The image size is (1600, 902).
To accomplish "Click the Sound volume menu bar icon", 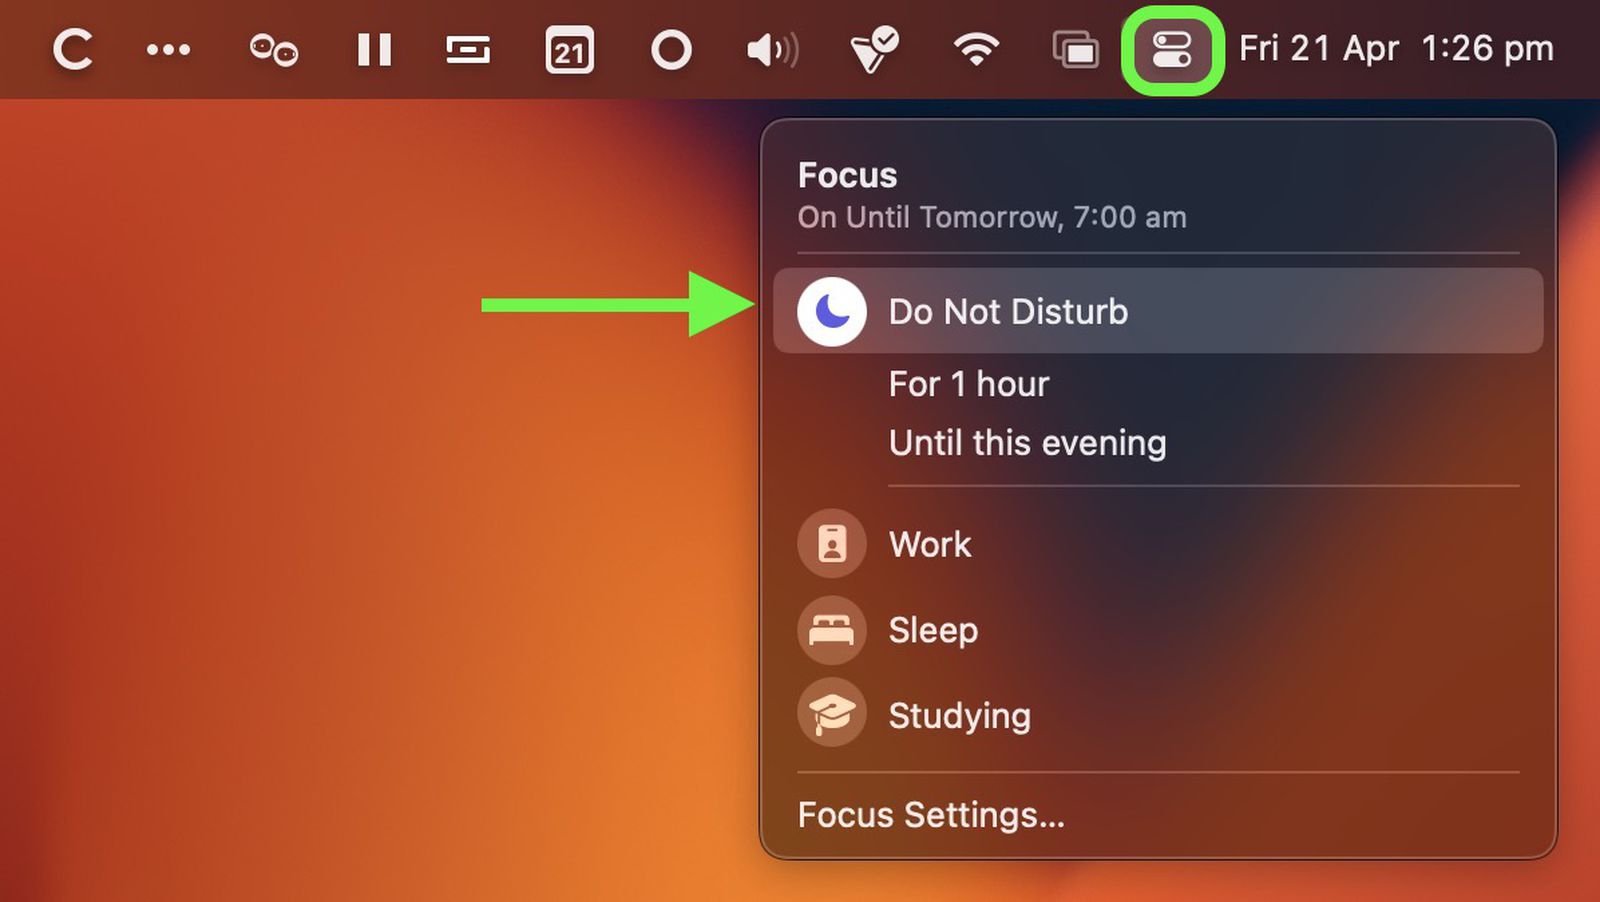I will (x=772, y=49).
